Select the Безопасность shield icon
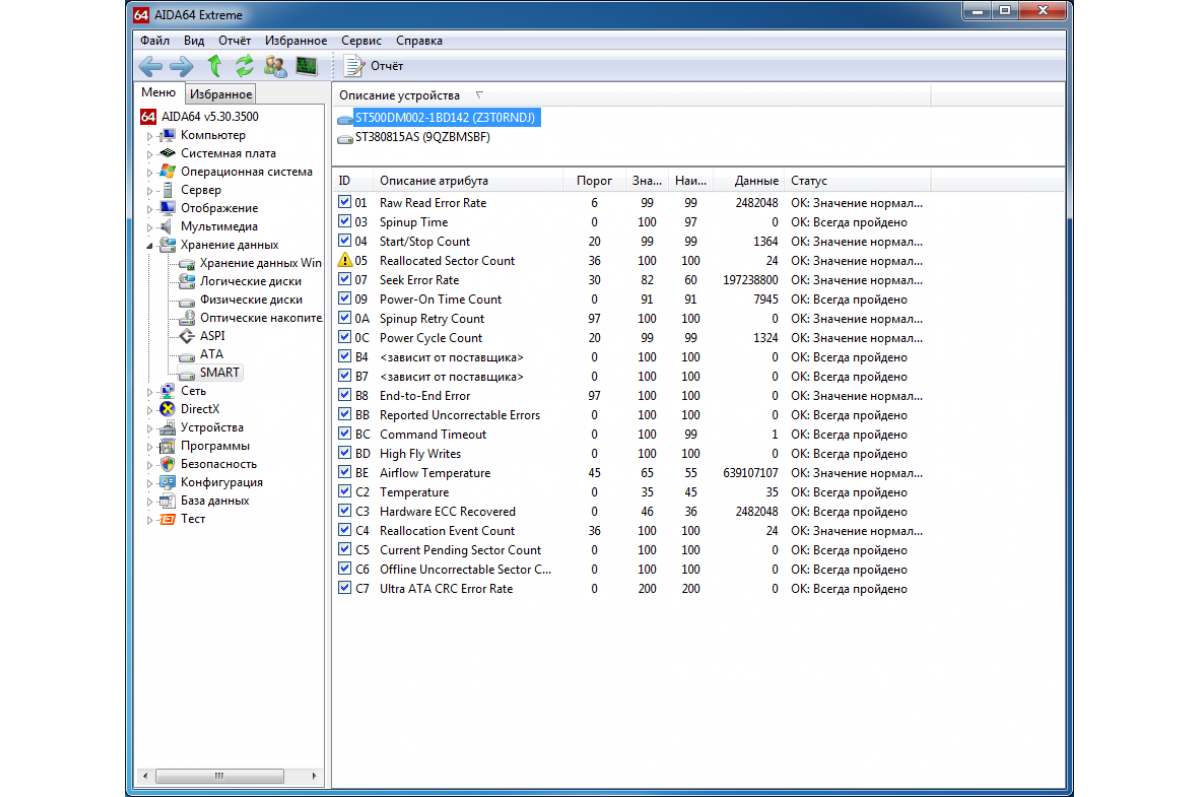The height and width of the screenshot is (797, 1200). click(x=168, y=464)
